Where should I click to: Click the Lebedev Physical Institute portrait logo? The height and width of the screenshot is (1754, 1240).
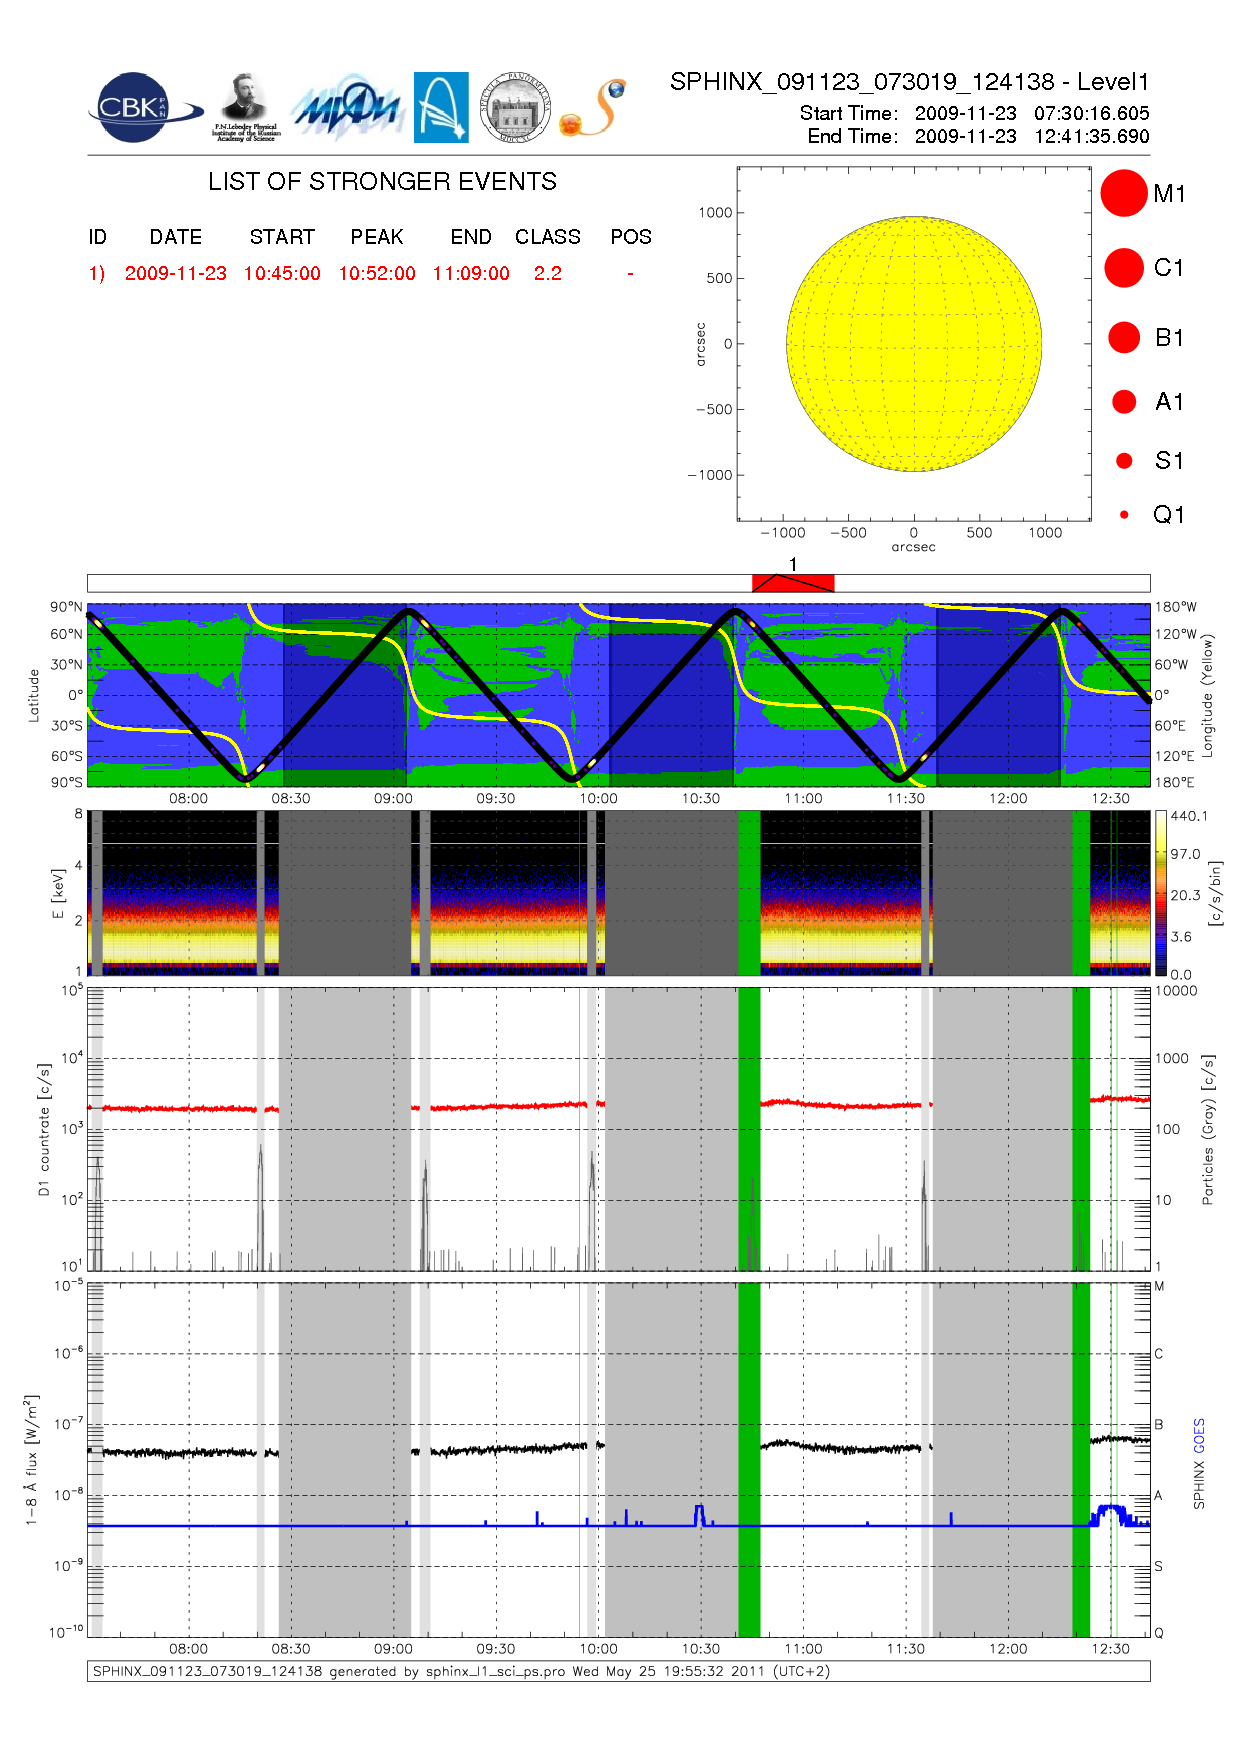pyautogui.click(x=245, y=107)
